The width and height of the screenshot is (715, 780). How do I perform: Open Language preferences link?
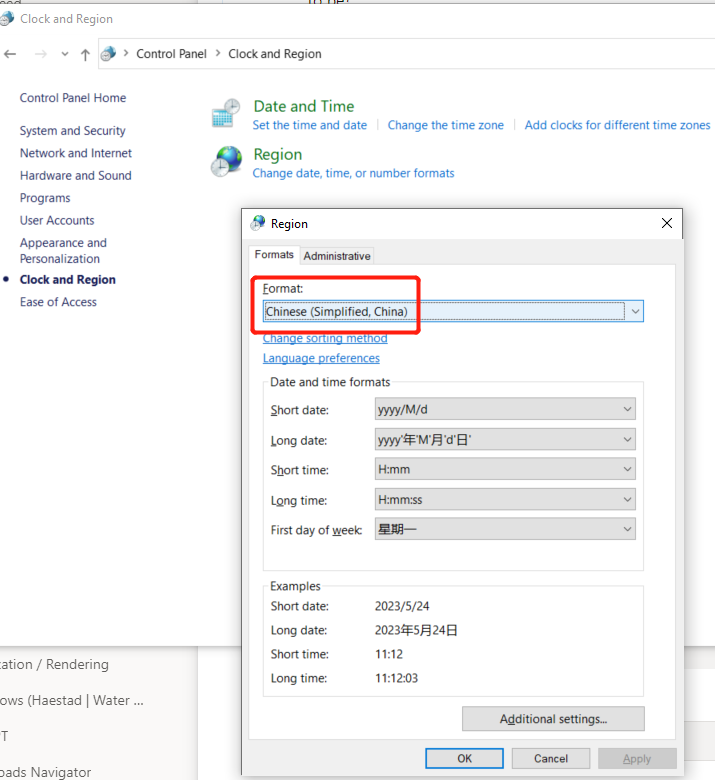pos(321,358)
